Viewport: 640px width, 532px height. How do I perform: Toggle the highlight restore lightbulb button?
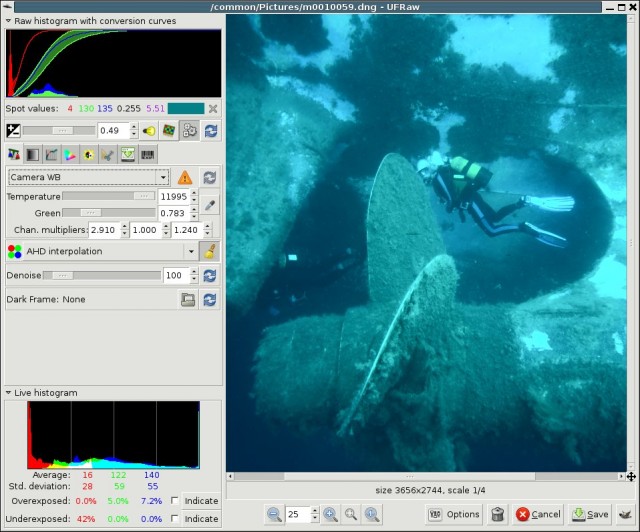(148, 131)
